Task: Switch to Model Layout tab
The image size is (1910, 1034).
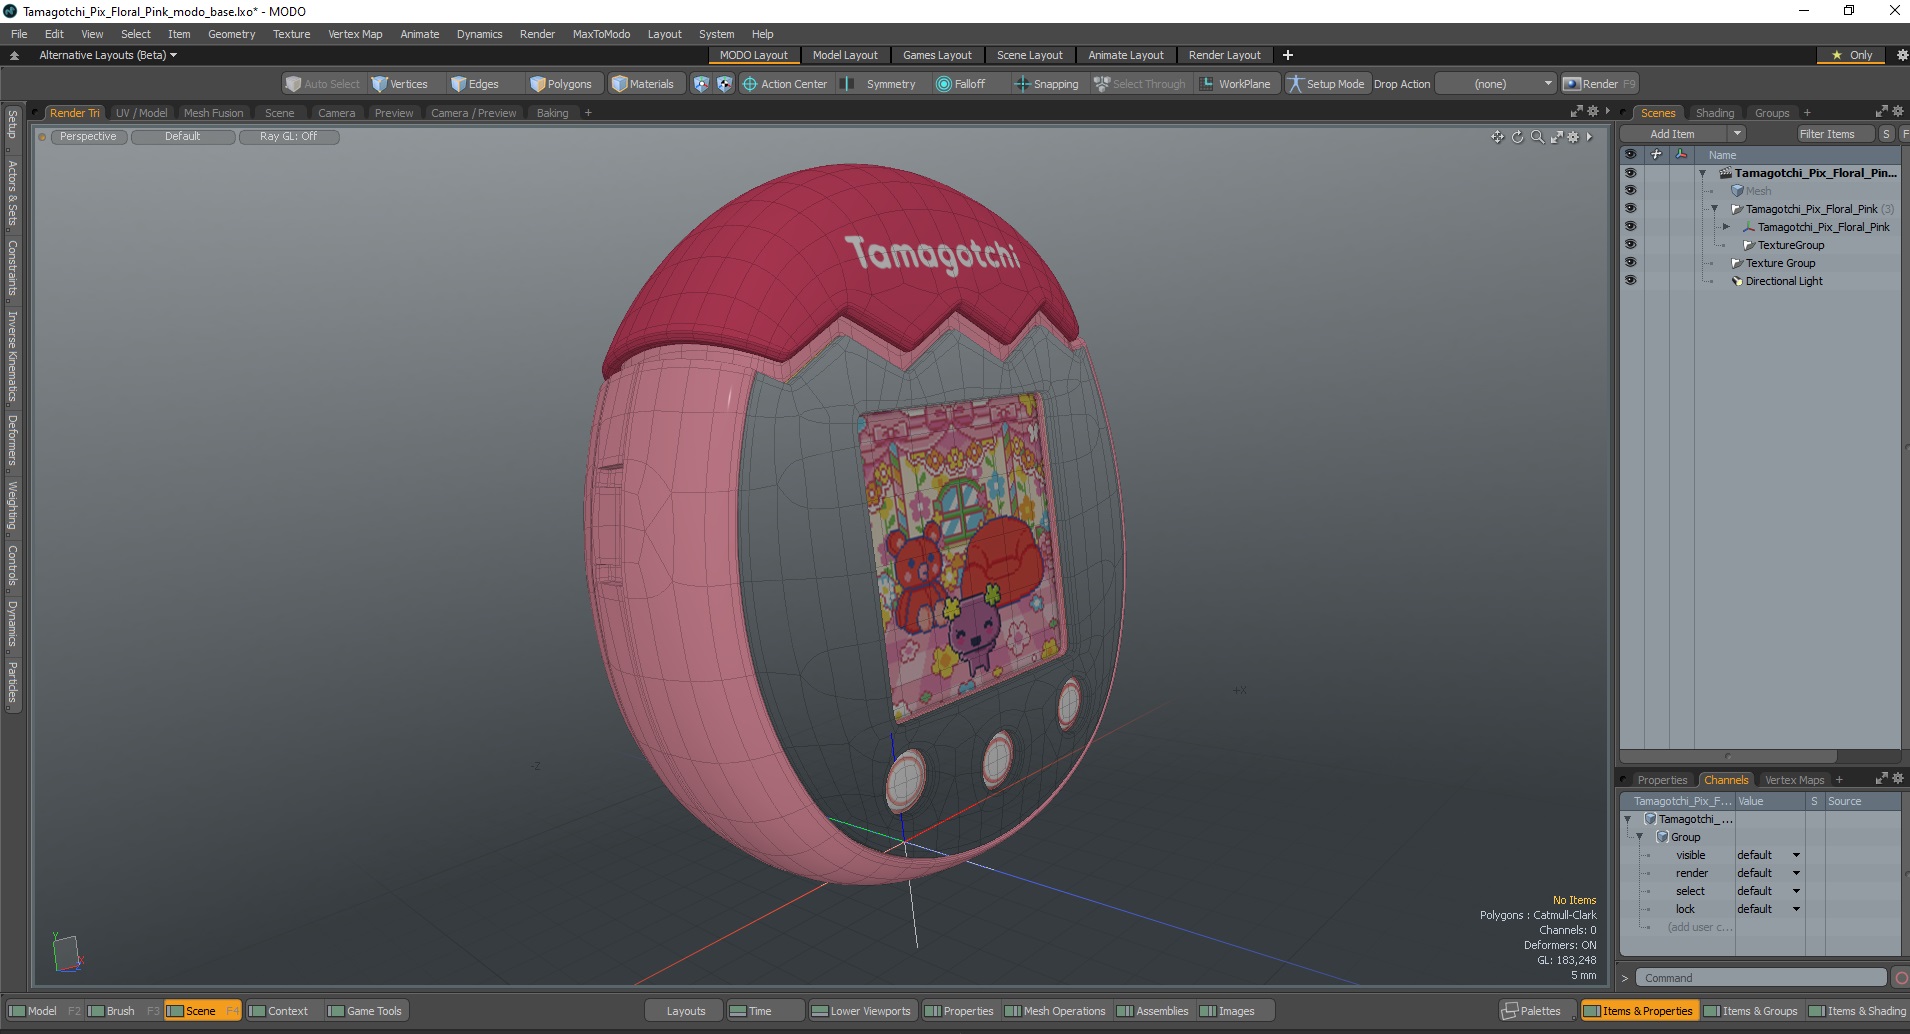Action: pyautogui.click(x=845, y=55)
